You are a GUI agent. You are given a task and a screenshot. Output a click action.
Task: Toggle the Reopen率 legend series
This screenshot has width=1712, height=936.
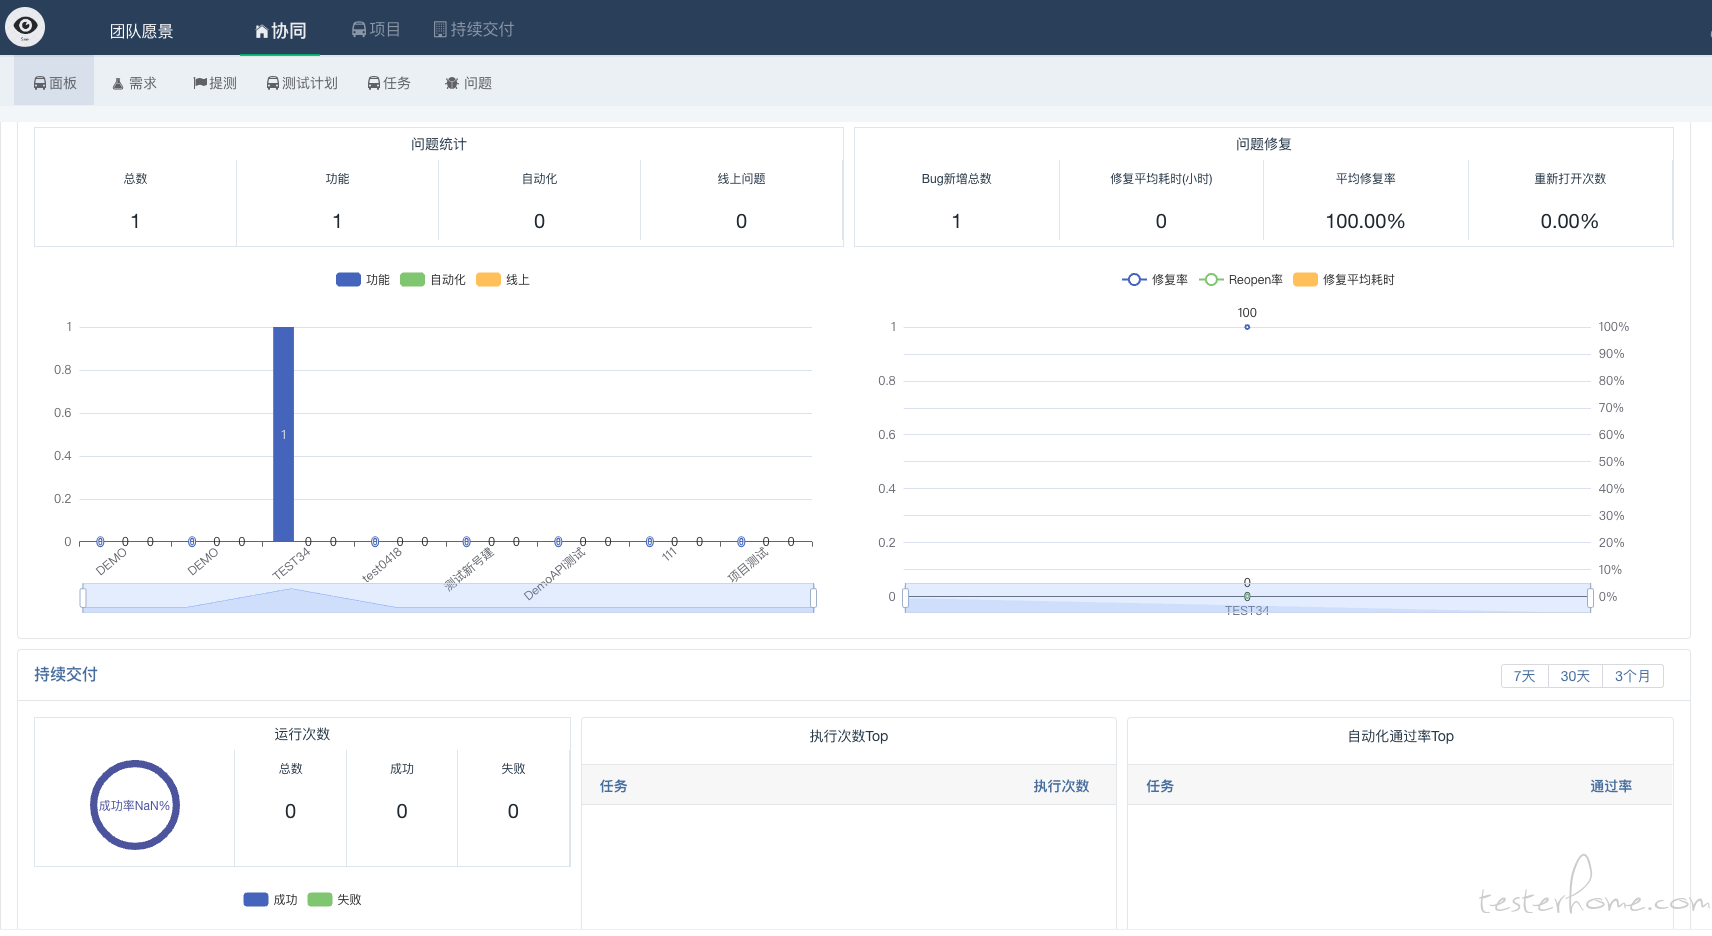point(1241,280)
